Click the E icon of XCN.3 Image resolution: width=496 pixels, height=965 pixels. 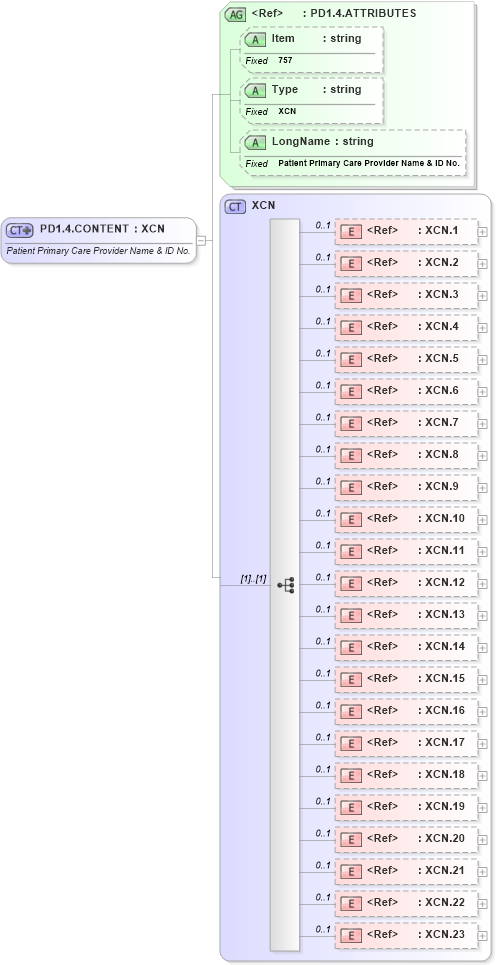[x=351, y=296]
